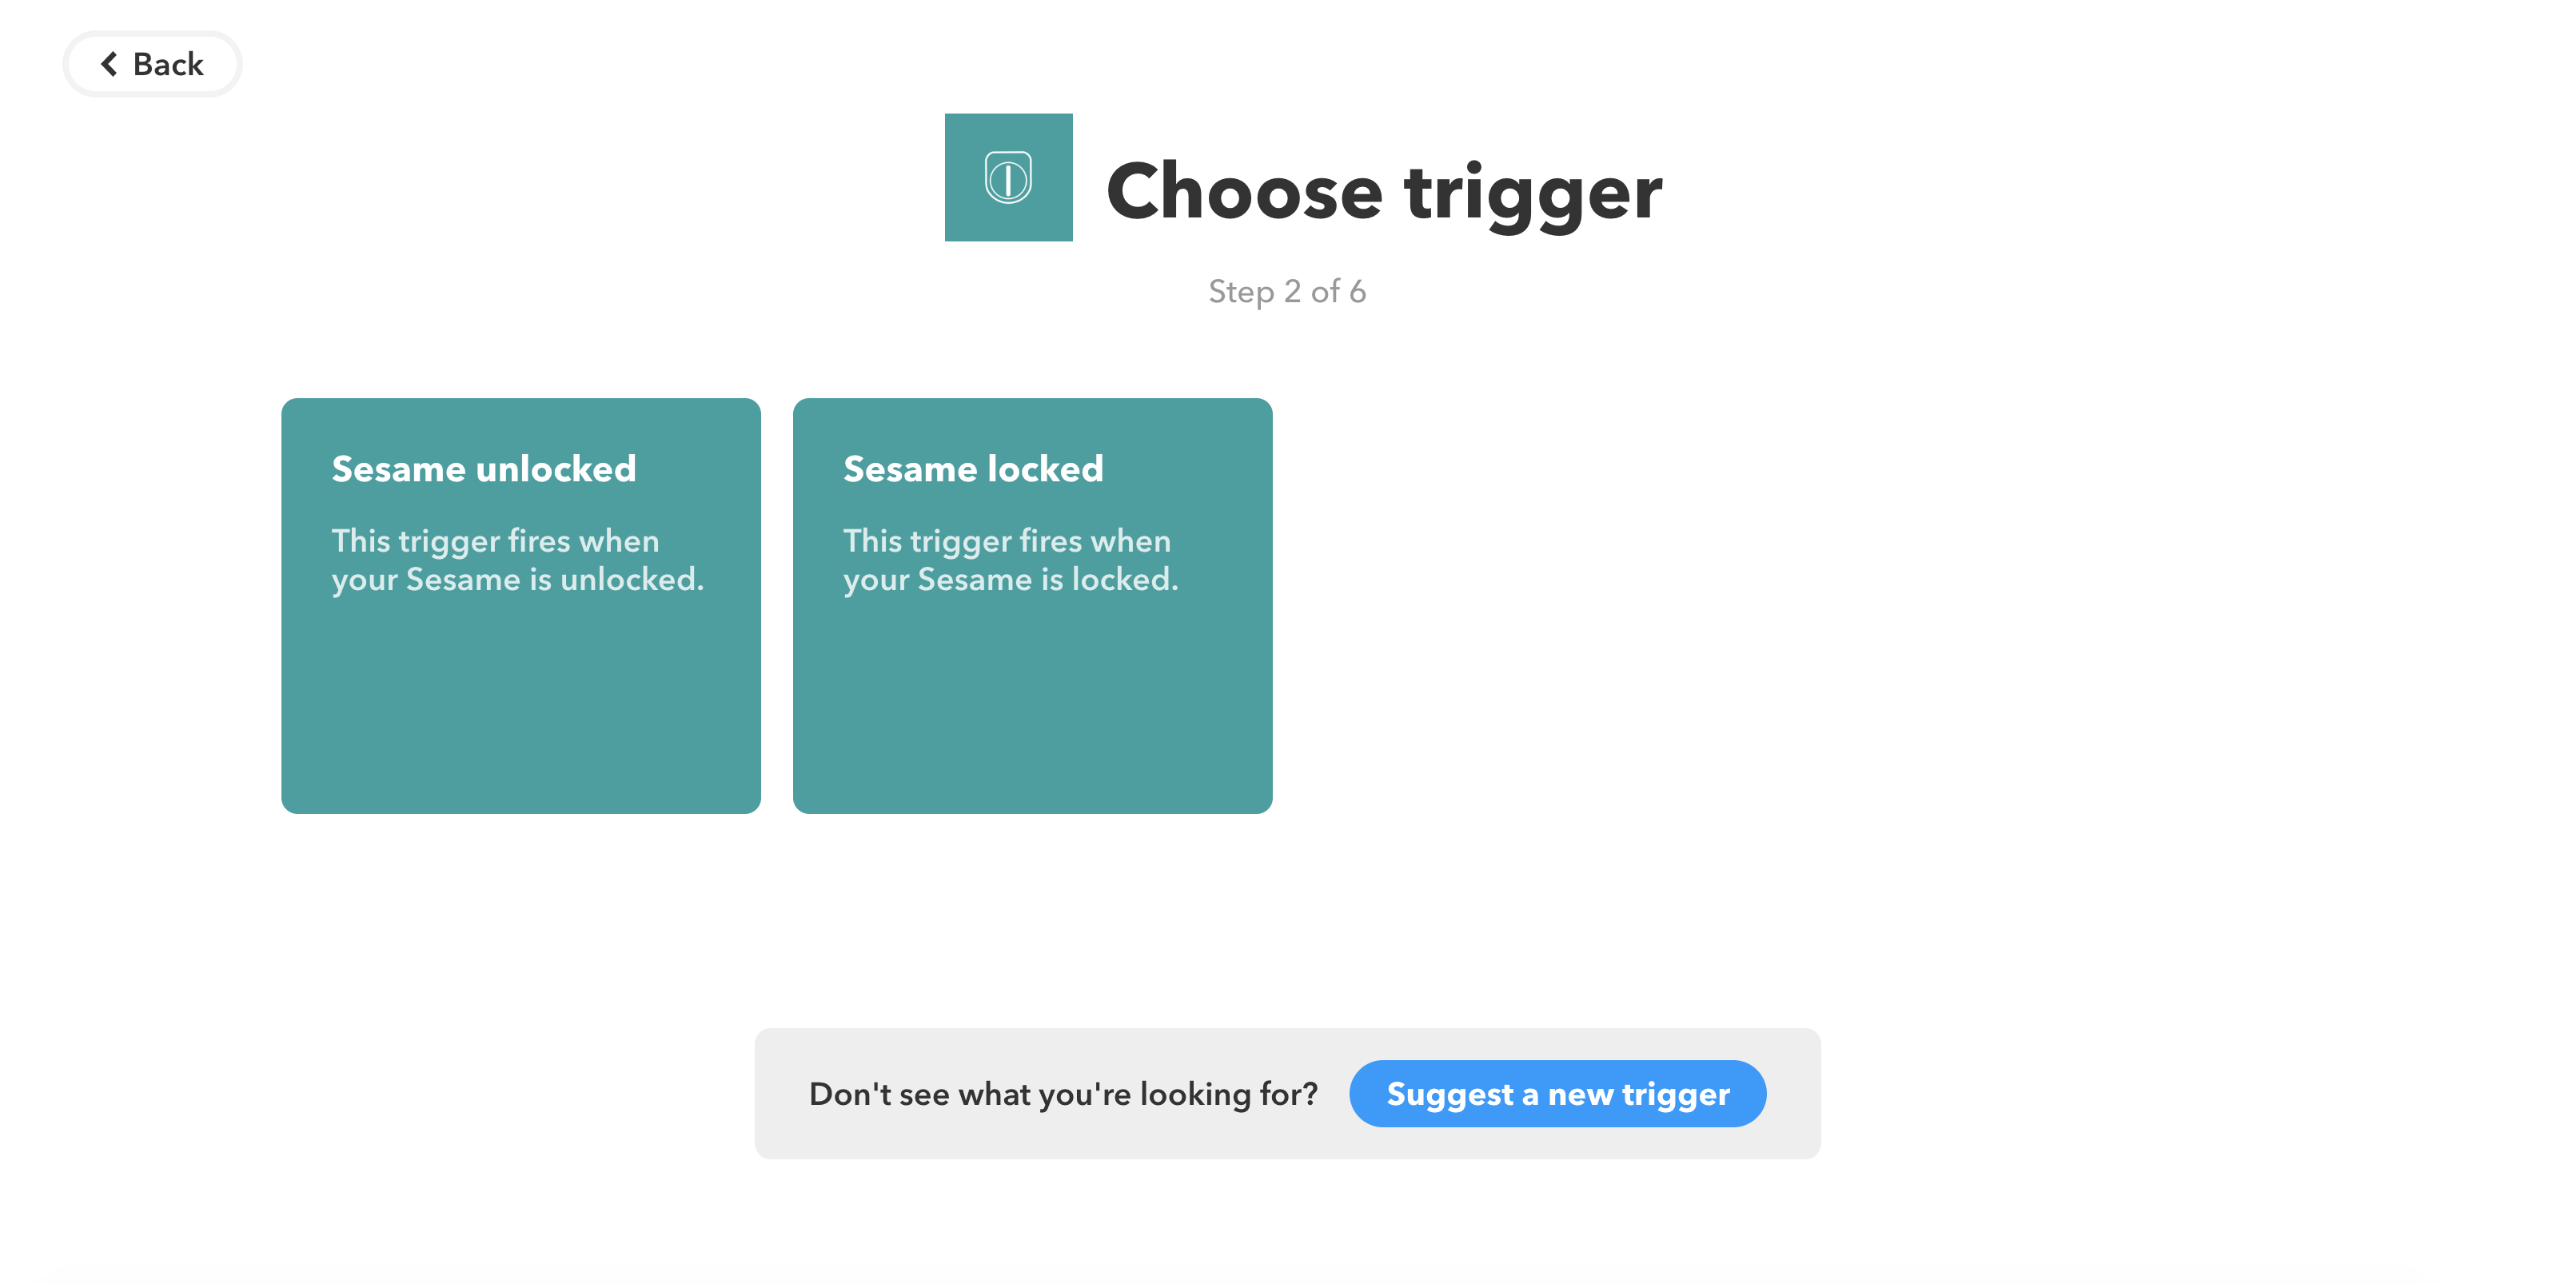Click the word Back in the top button

168,64
